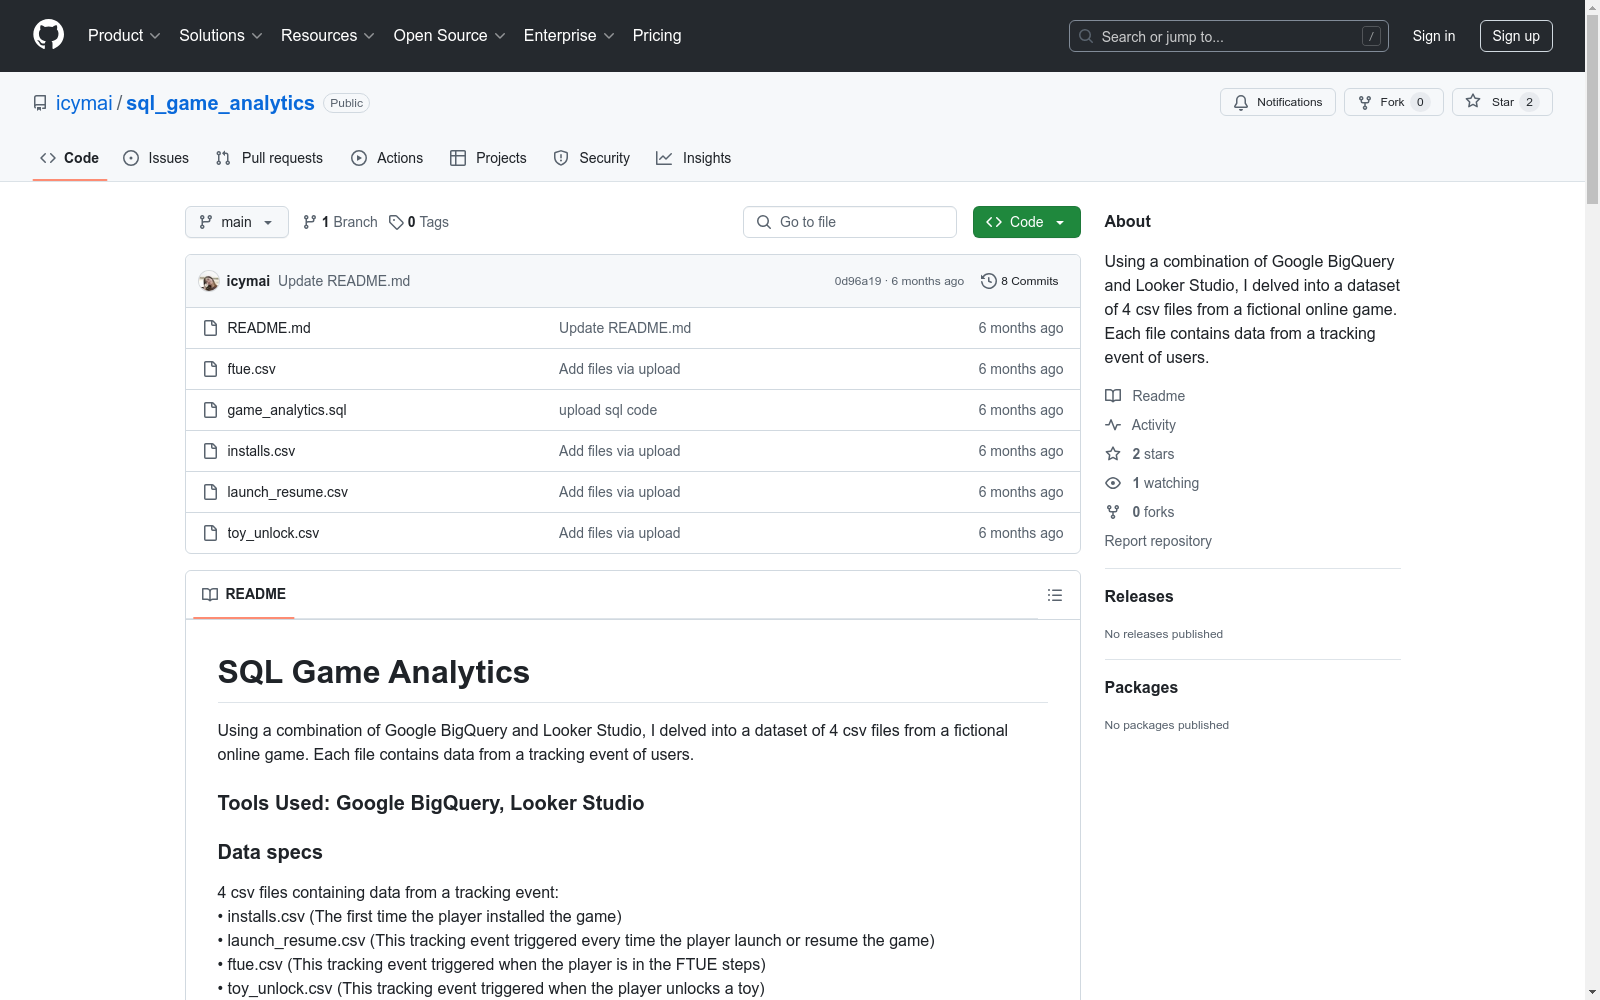Select the Code repository tab

(70, 158)
